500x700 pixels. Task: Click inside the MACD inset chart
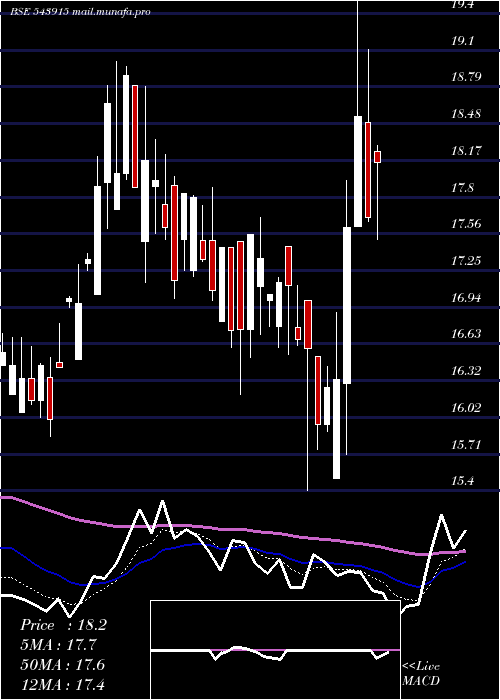pos(275,650)
